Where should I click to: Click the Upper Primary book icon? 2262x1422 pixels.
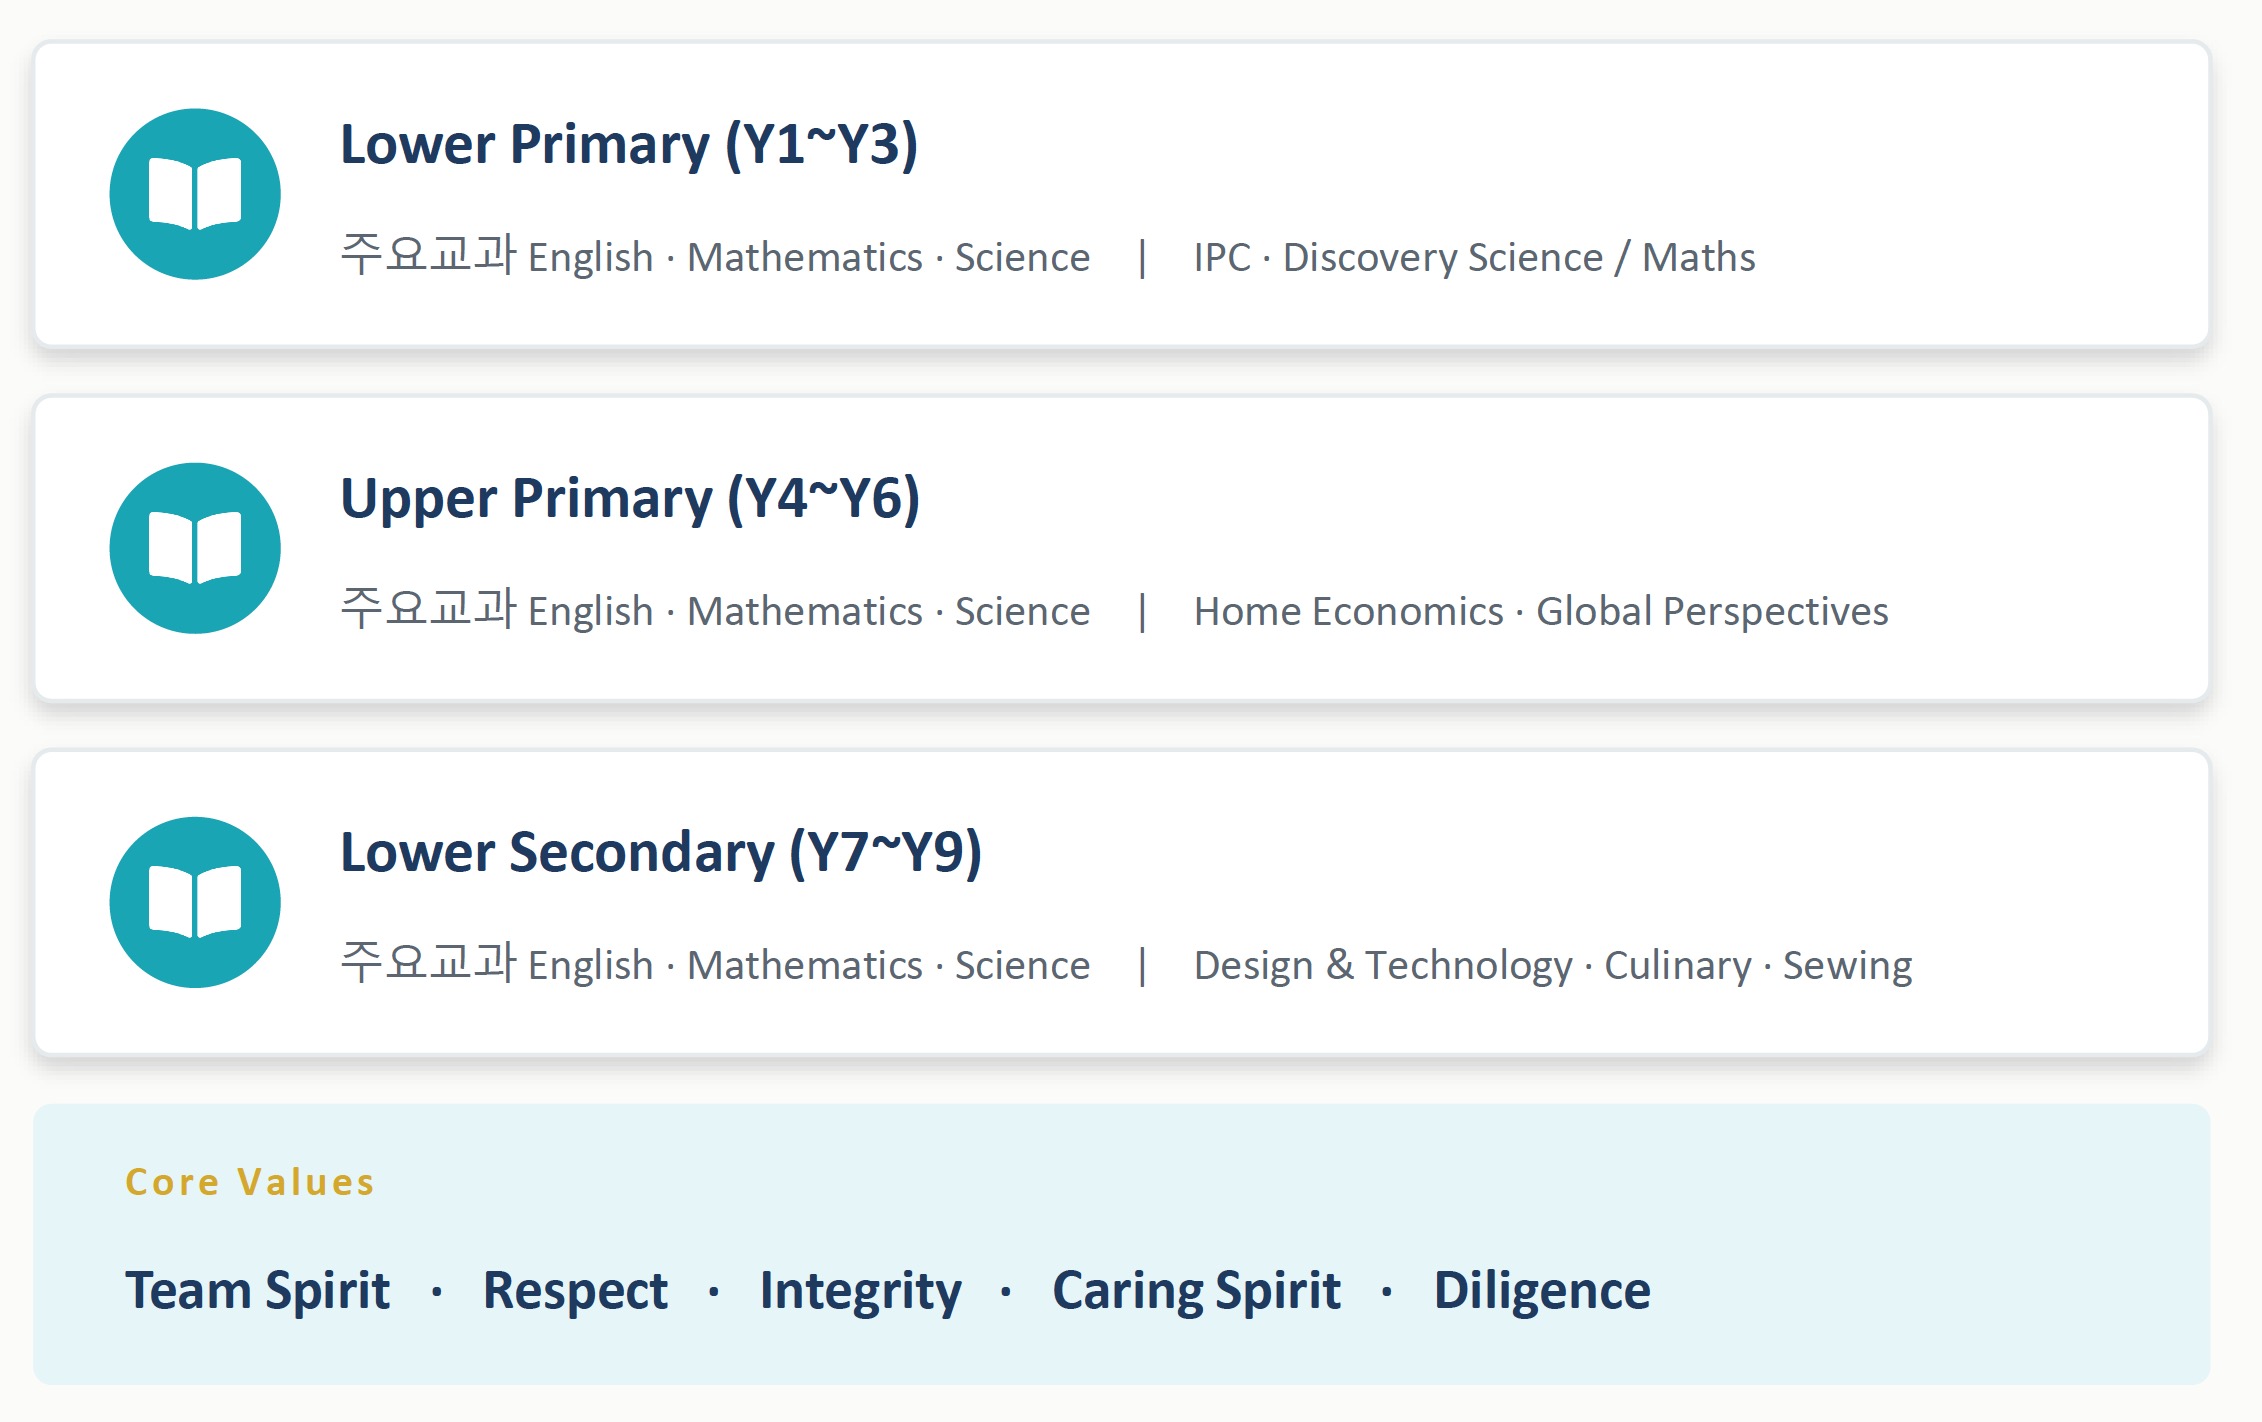click(x=195, y=548)
